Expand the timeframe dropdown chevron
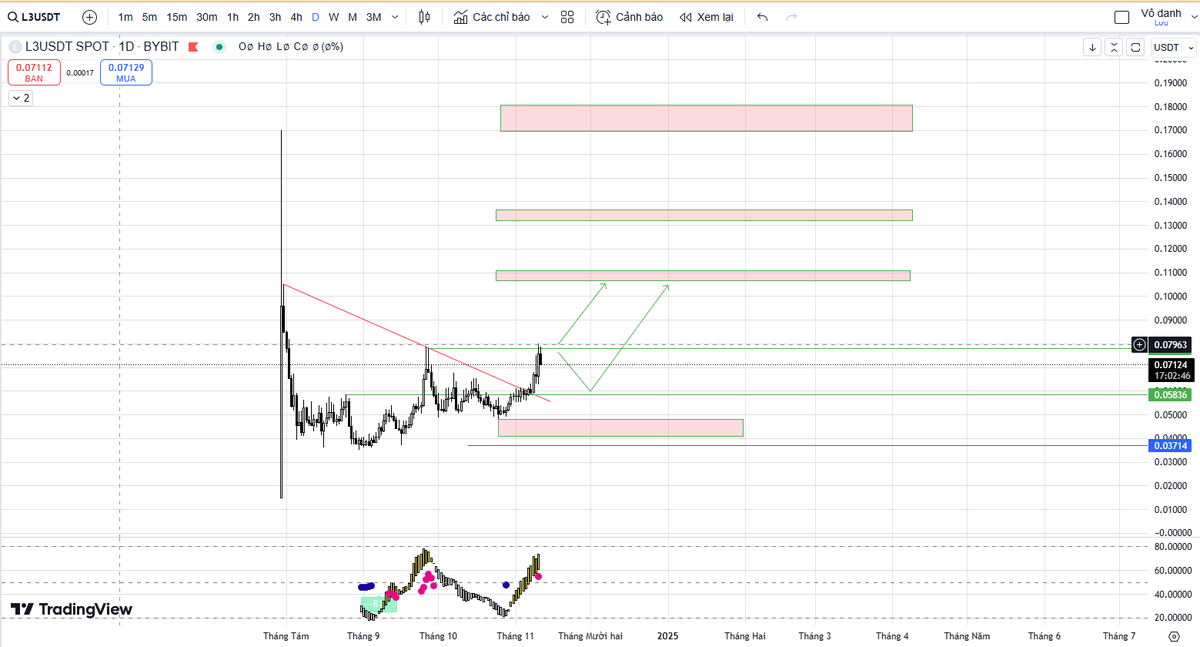Screen dimensions: 1200x647 point(395,17)
